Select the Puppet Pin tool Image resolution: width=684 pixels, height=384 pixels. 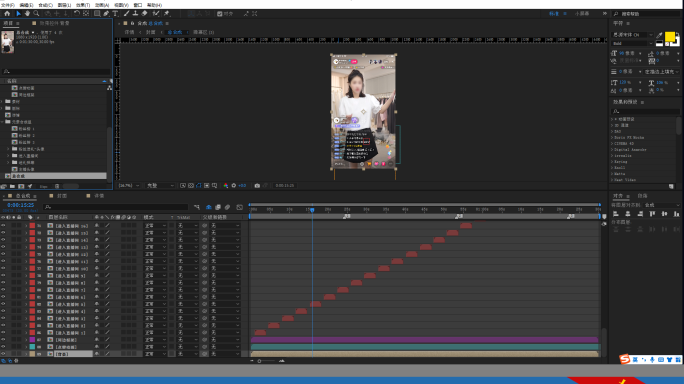[166, 14]
